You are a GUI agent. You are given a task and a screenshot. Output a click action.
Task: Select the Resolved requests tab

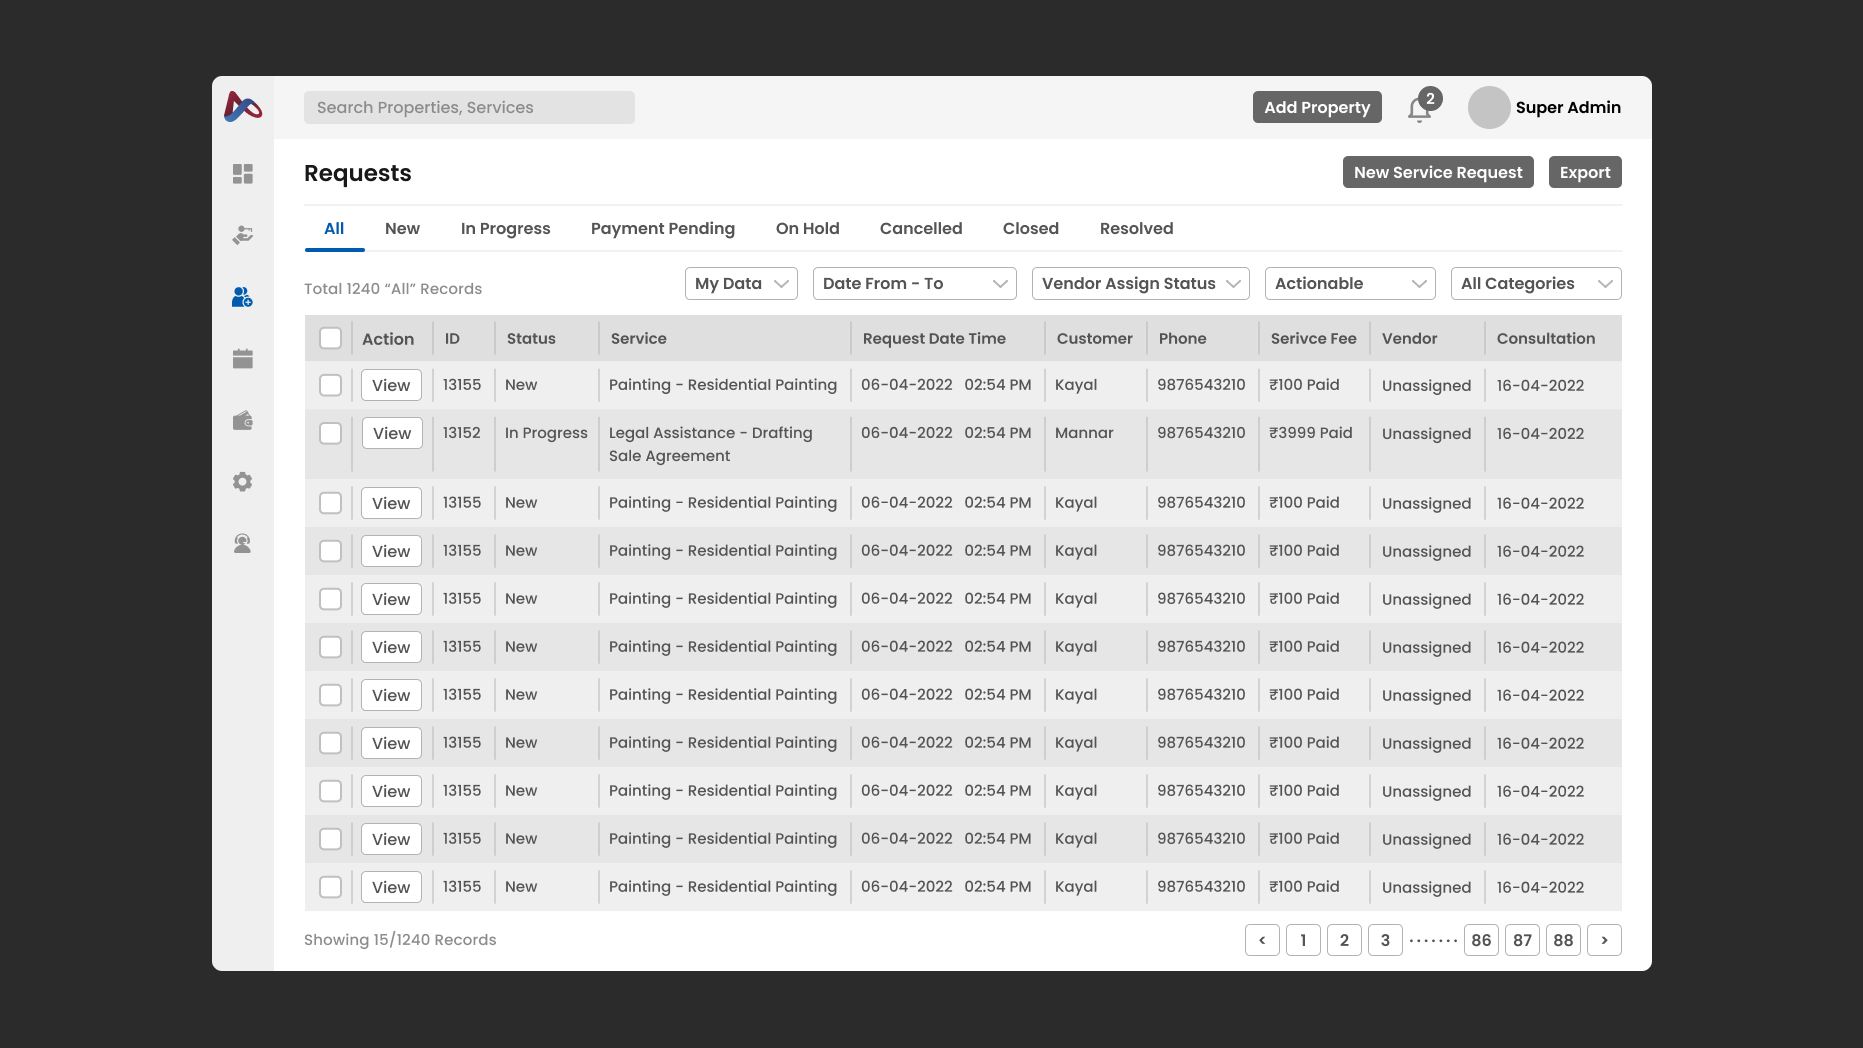coord(1136,228)
